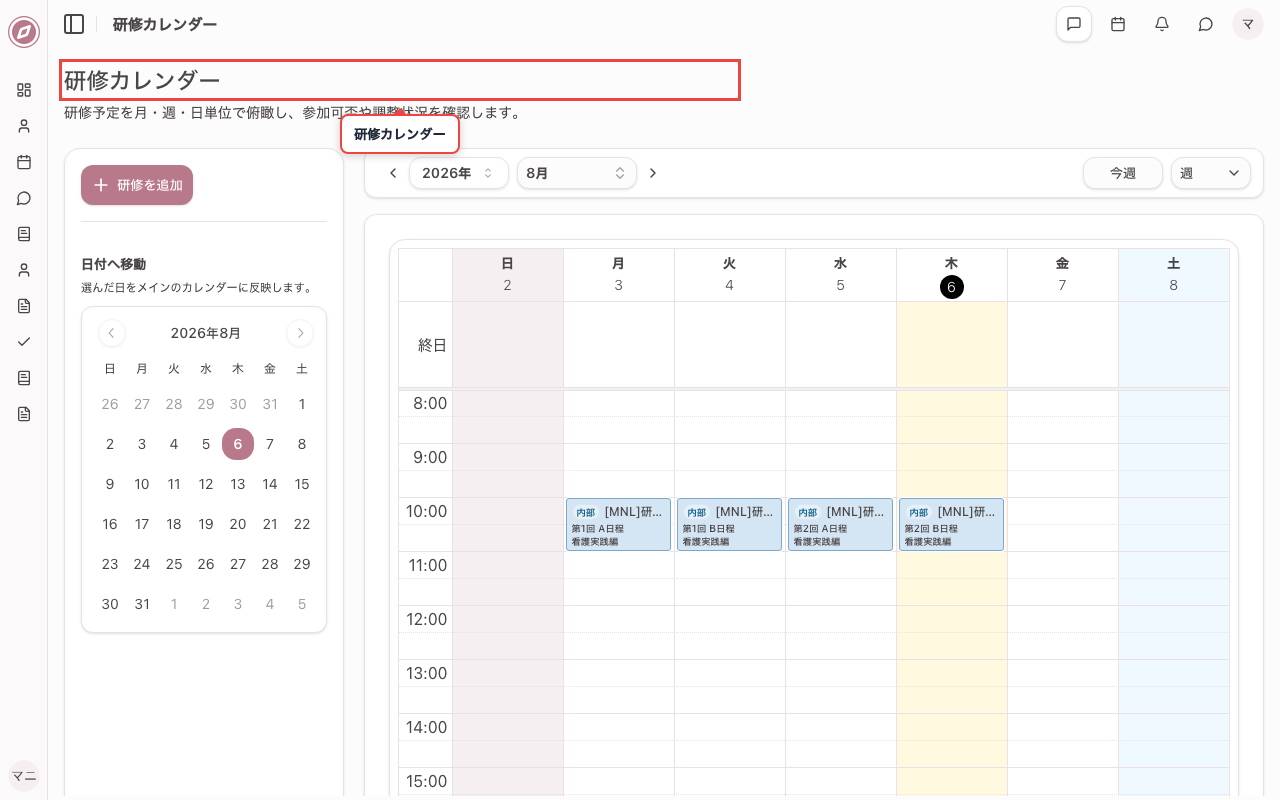Viewport: 1280px width, 800px height.
Task: Click the 研修カレンダー breadcrumb beside sidebar toggle
Action: point(165,24)
